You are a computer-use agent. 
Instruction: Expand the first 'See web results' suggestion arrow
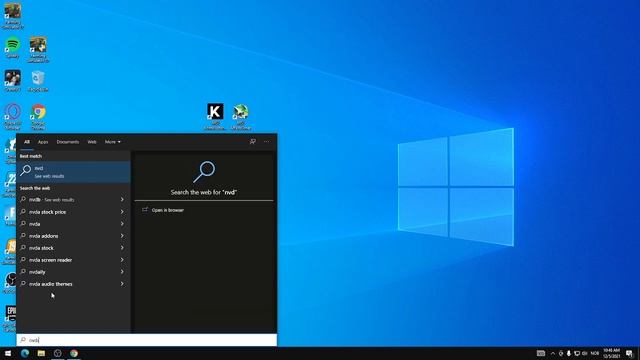(122, 200)
